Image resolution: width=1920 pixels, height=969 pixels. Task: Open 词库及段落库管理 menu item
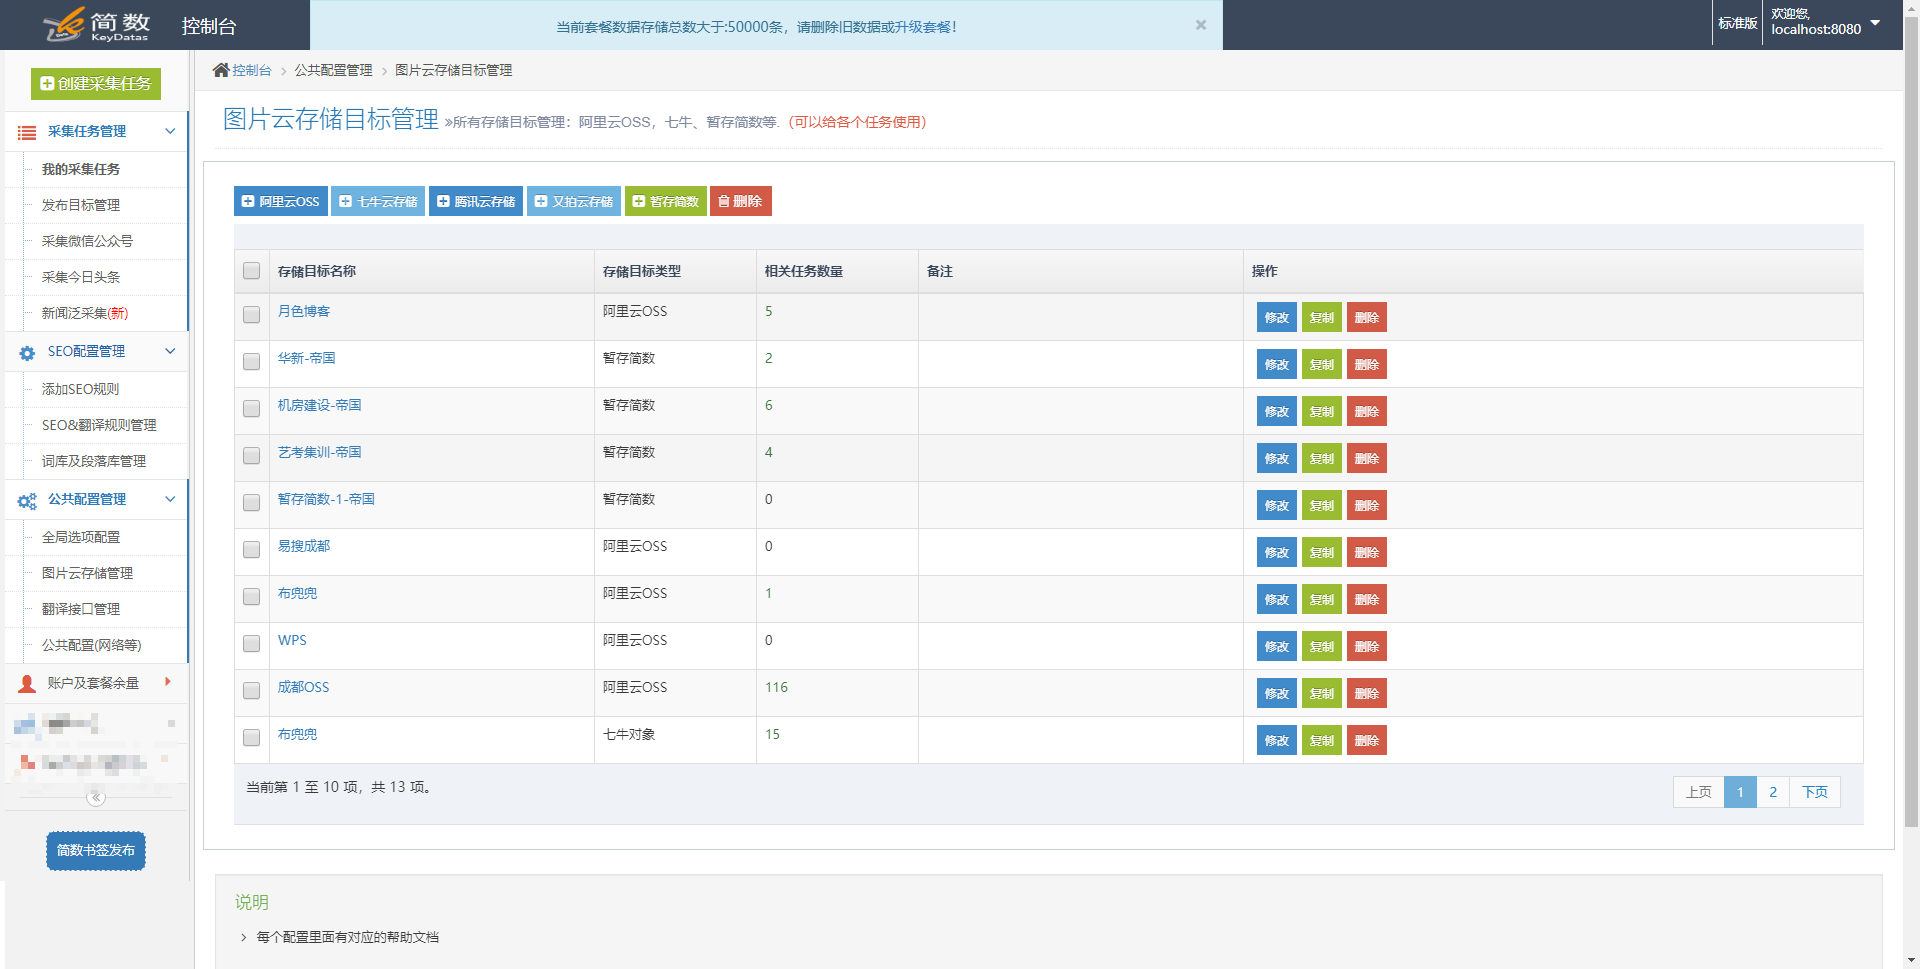[x=96, y=461]
